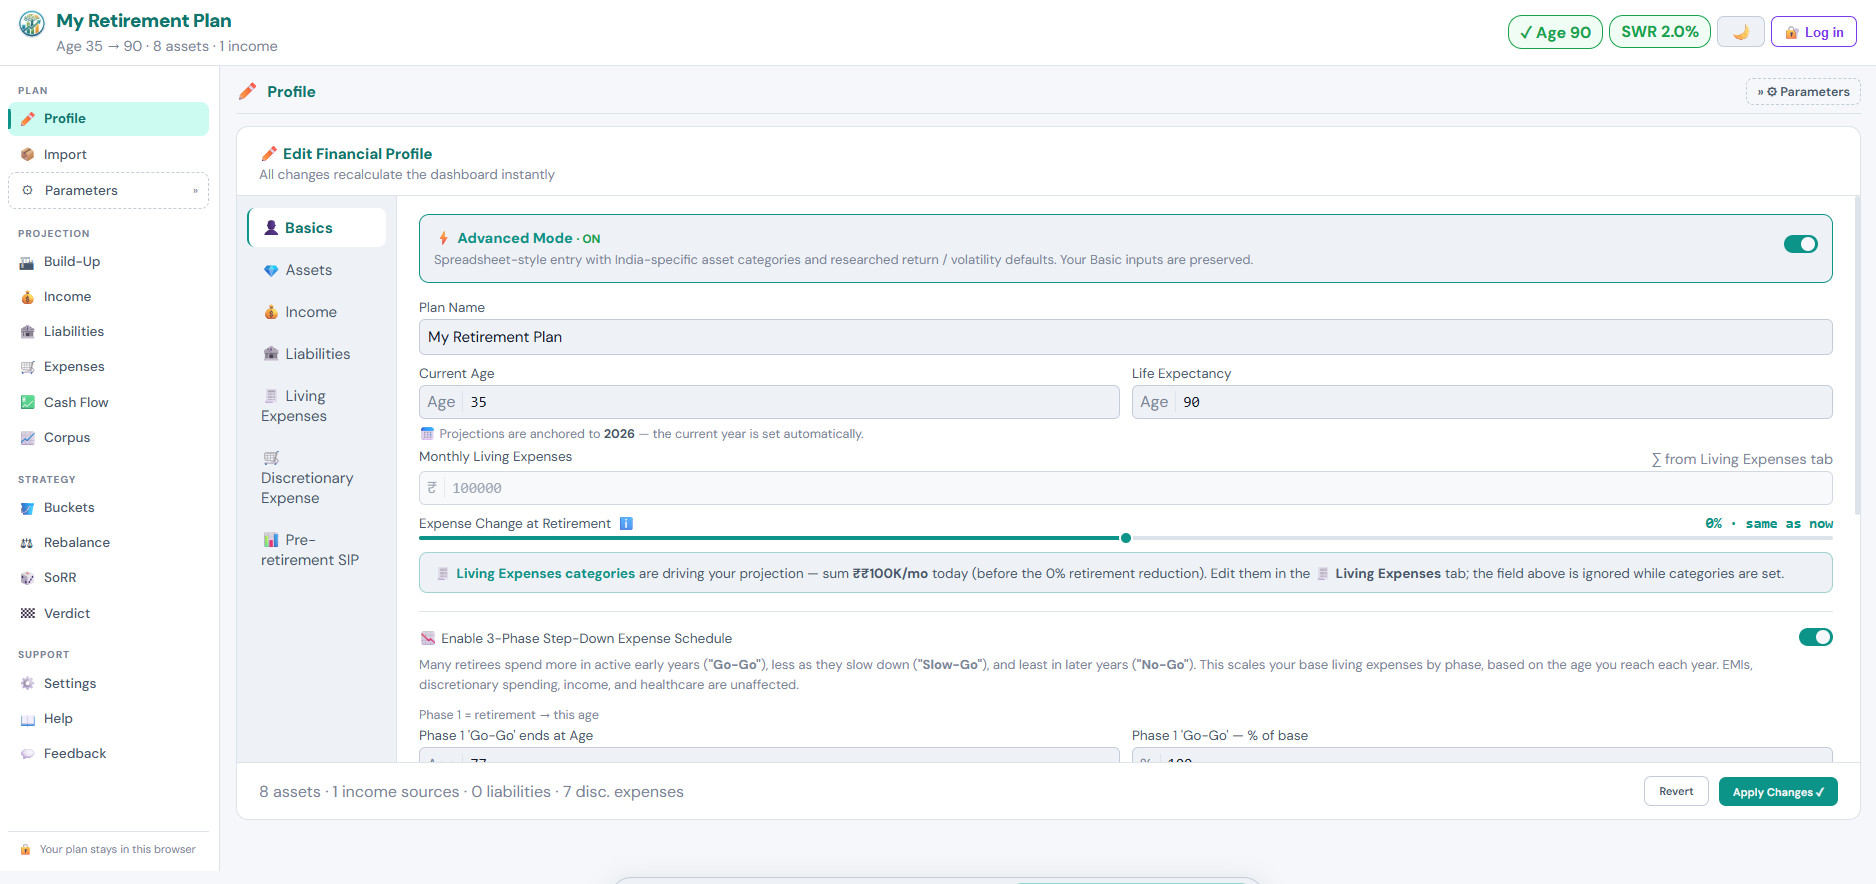Click the 'Phase 1 'Go-Go' ends at Age' label

pos(506,736)
